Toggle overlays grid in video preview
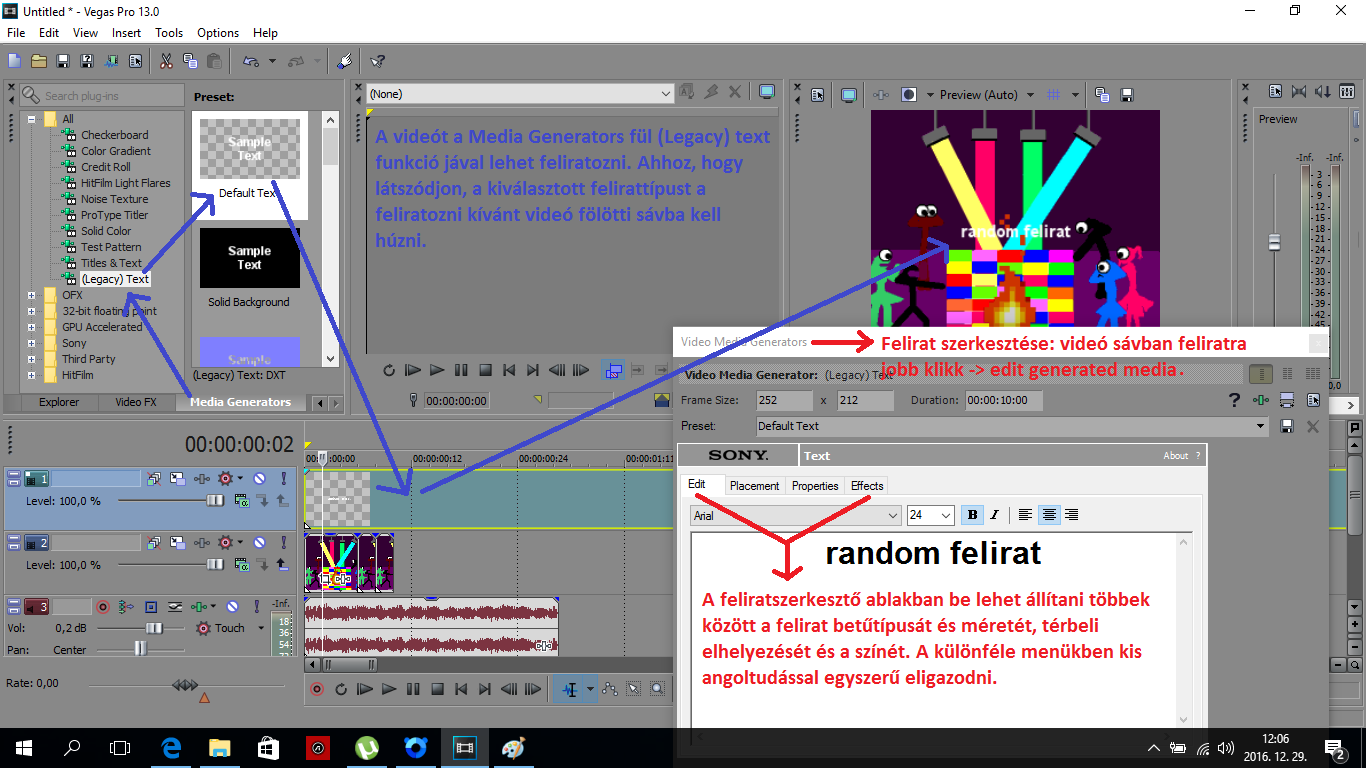 (x=1053, y=95)
